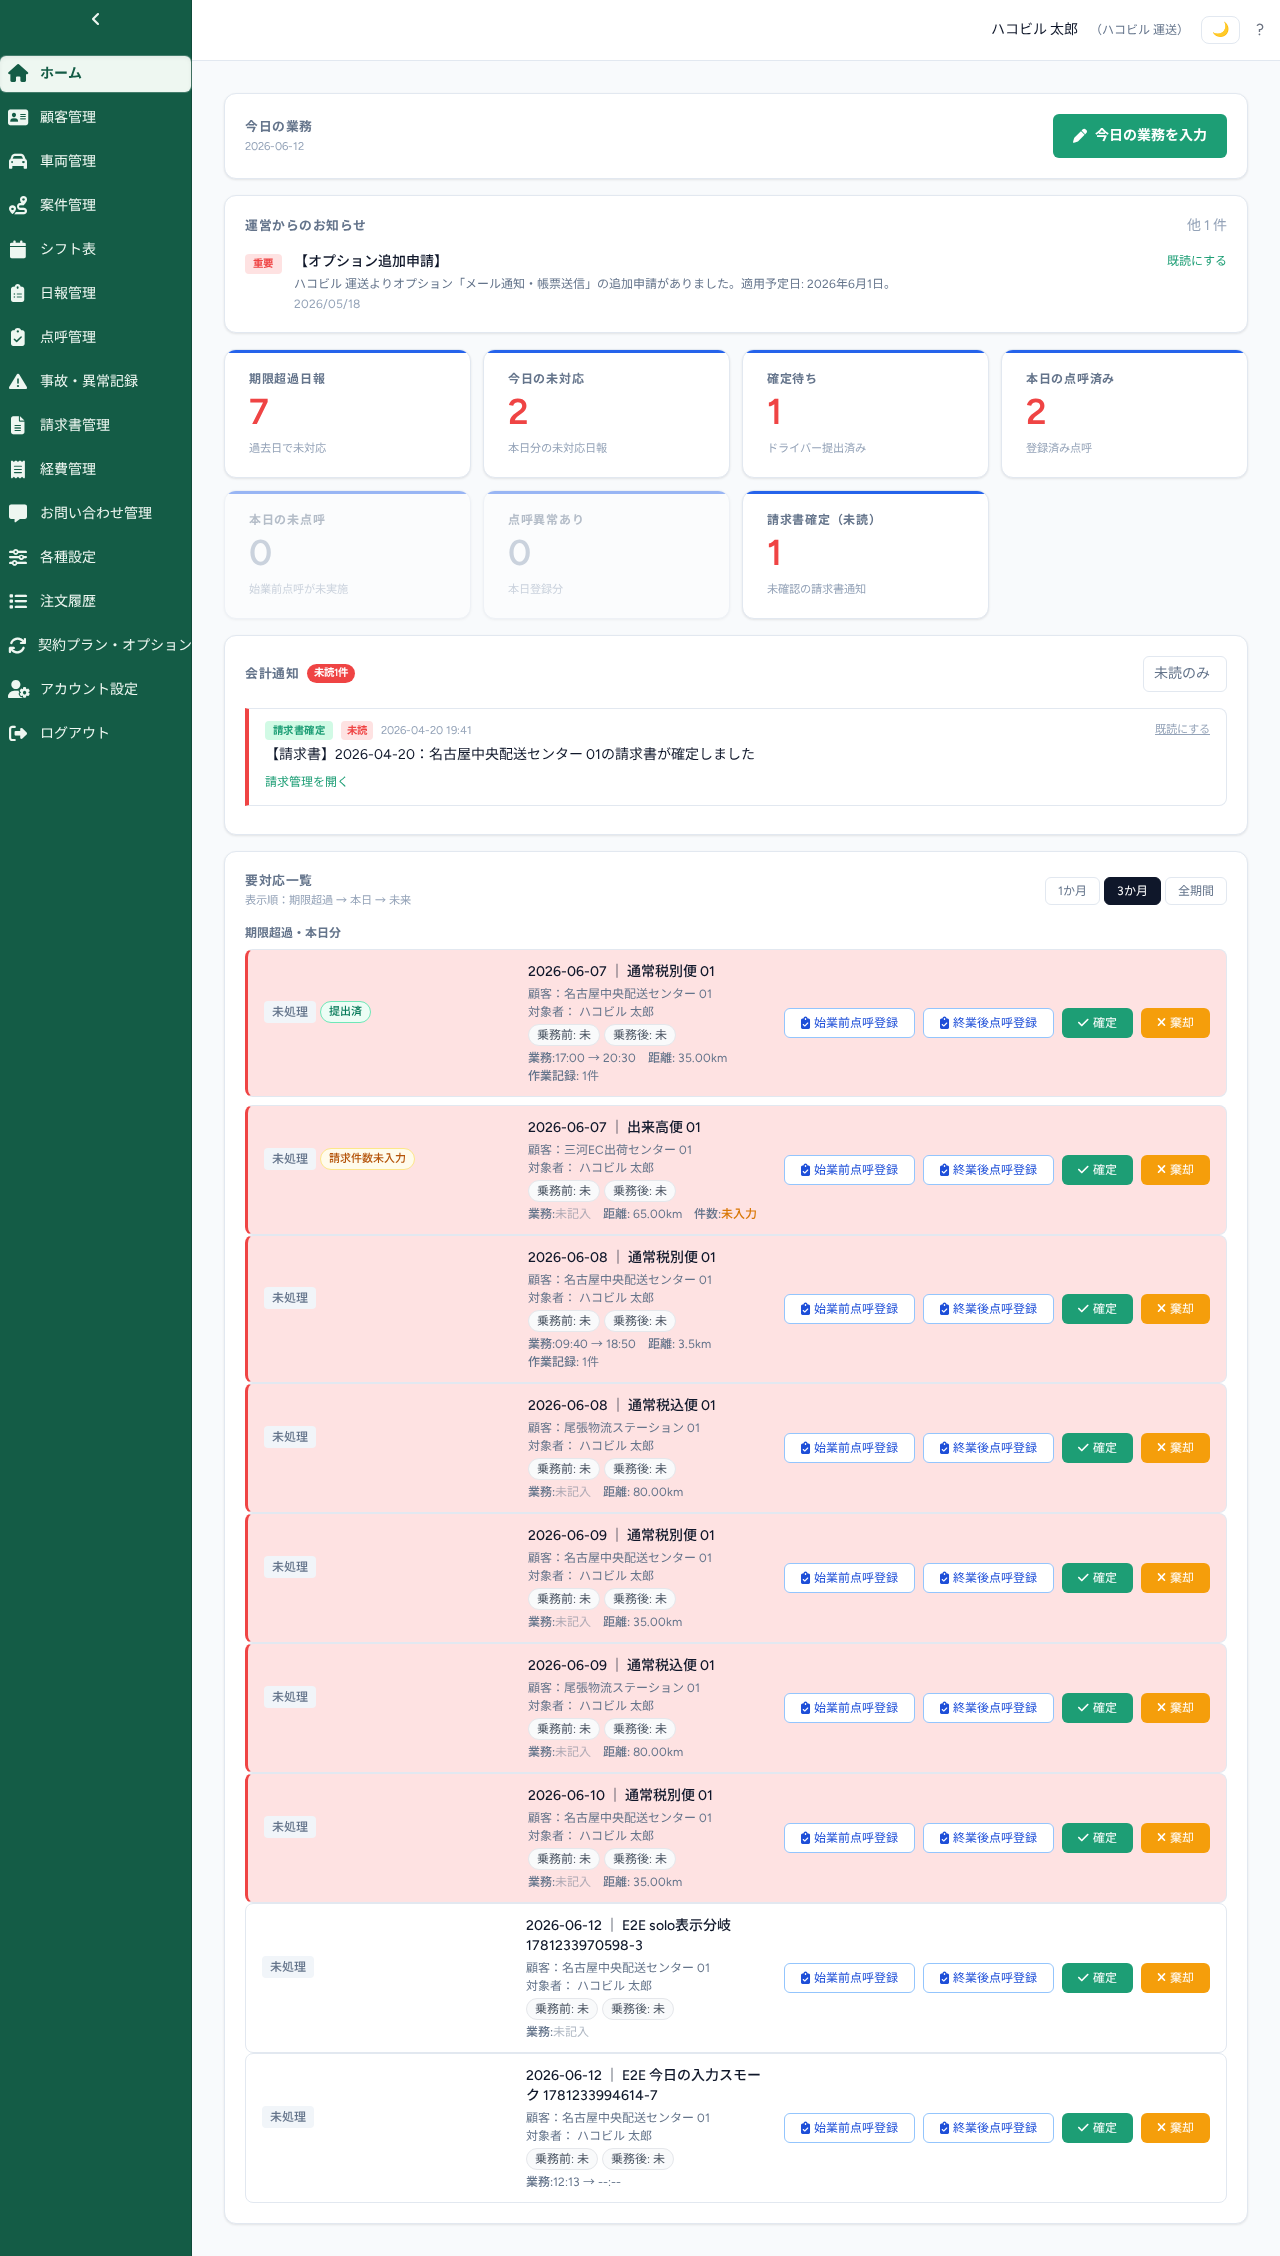Screen dimensions: 1280x2256
Task: Click the 未読1件 badge beside 会計通知
Action: pos(331,673)
